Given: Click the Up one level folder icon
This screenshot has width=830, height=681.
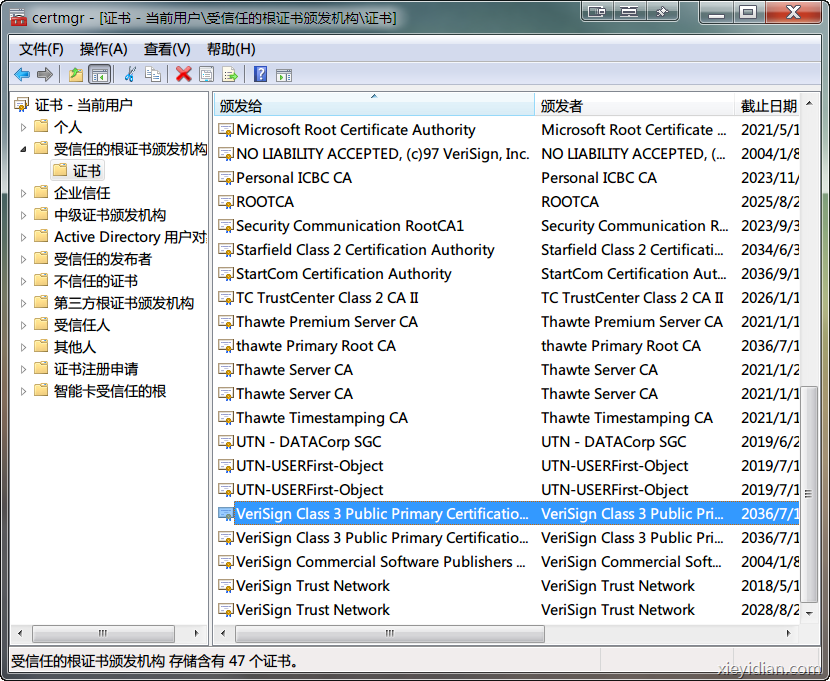Looking at the screenshot, I should pyautogui.click(x=76, y=74).
